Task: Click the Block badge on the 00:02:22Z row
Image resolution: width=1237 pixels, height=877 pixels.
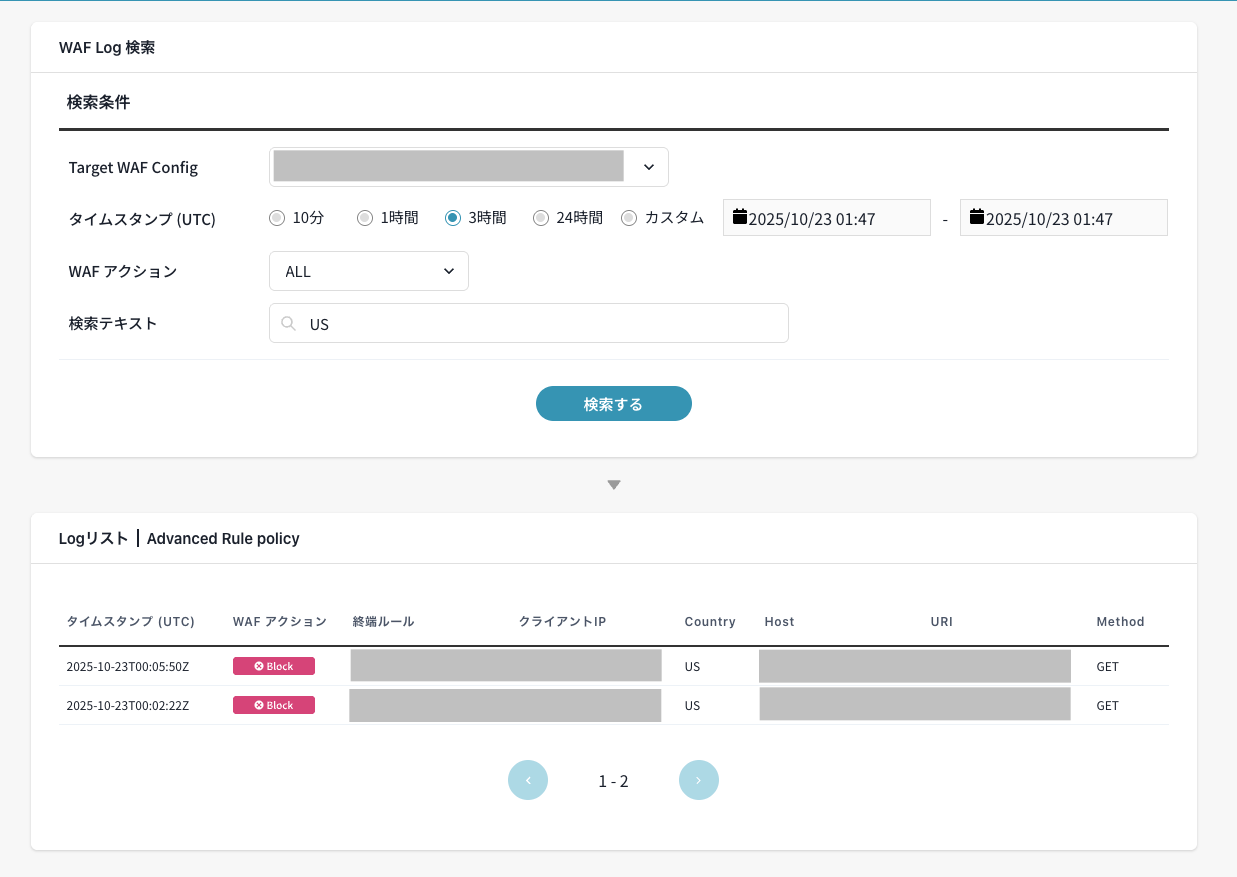Action: coord(274,705)
